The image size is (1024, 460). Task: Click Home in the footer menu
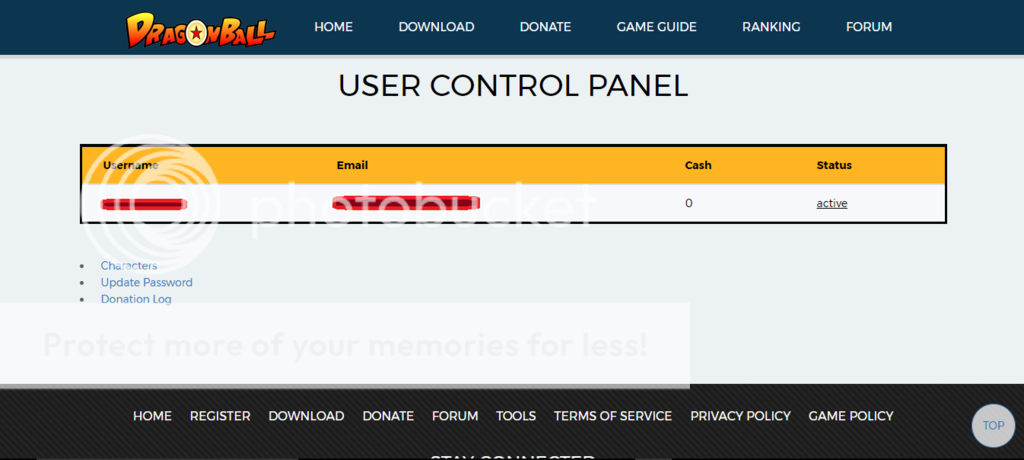pyautogui.click(x=152, y=416)
